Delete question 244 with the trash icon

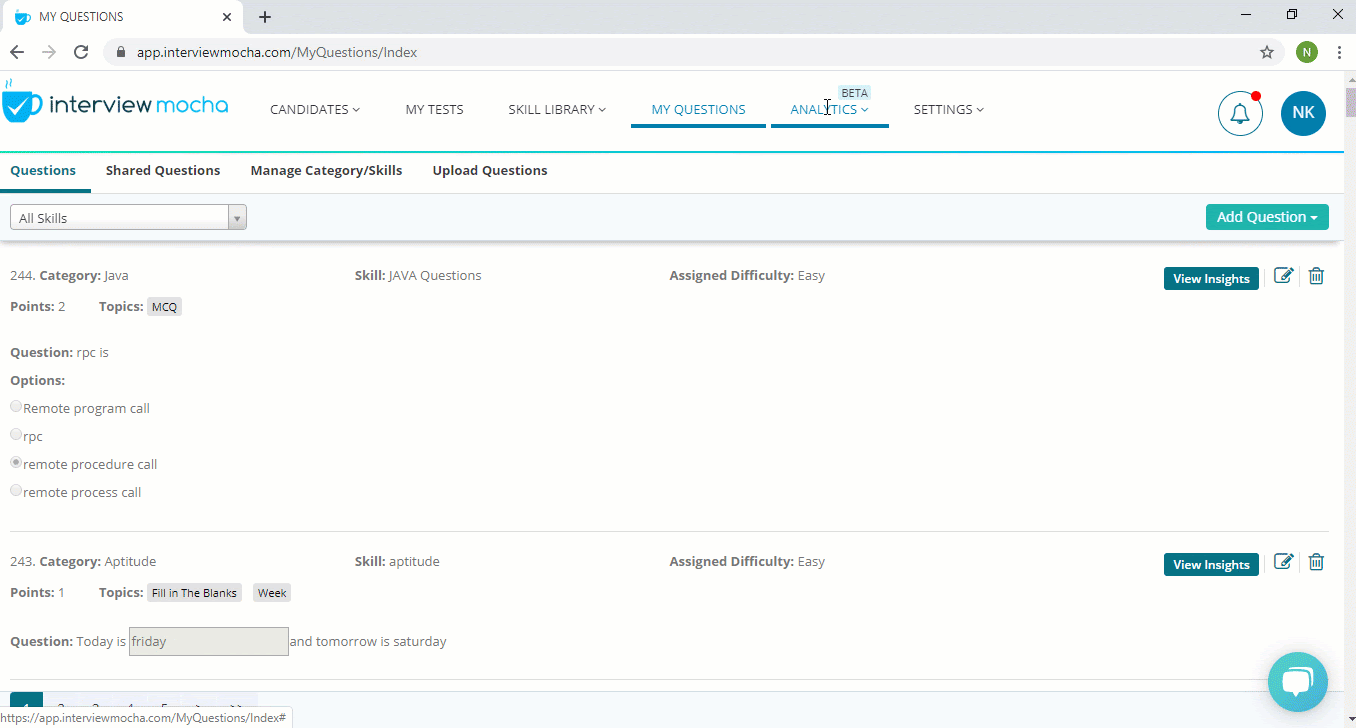coord(1316,276)
